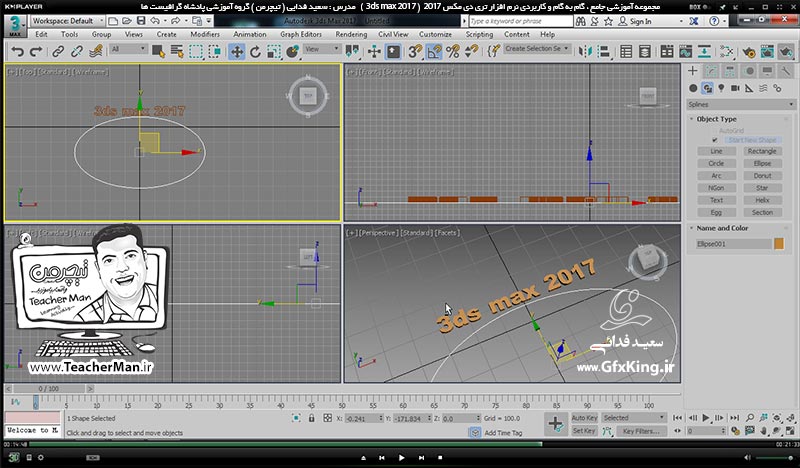Activate the Select and Link tool
Screen dimensions: 800x468
[58, 52]
